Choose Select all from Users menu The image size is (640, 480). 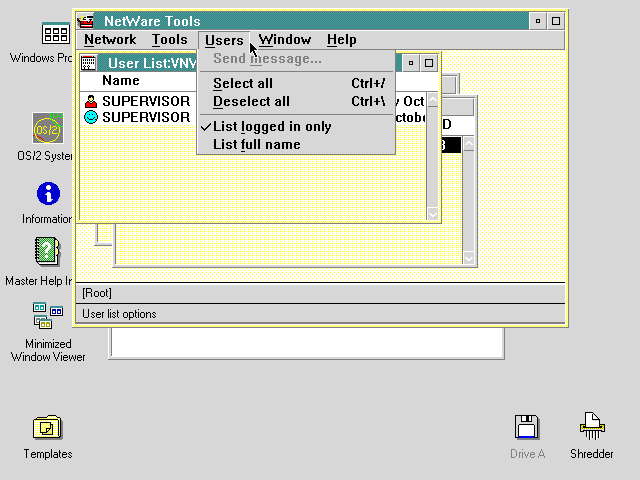coord(296,83)
